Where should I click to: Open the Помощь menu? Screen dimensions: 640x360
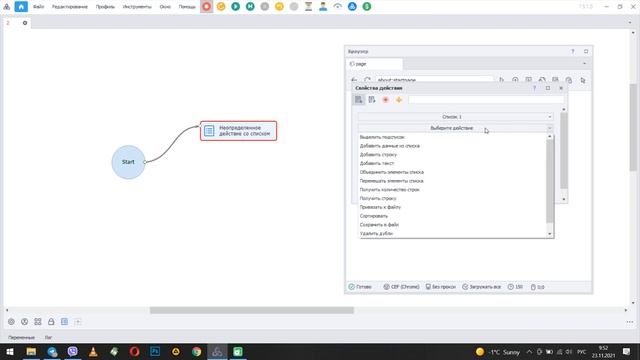187,7
